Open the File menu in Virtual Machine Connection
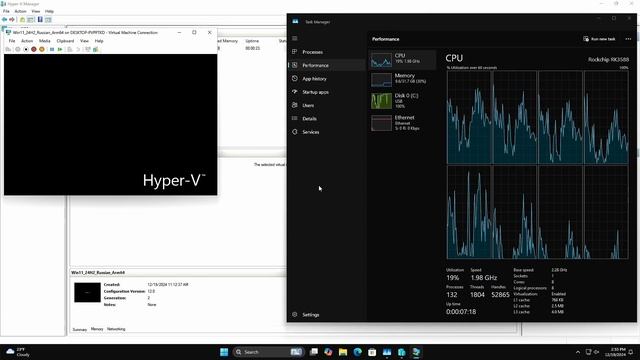Image resolution: width=640 pixels, height=360 pixels. [x=12, y=41]
